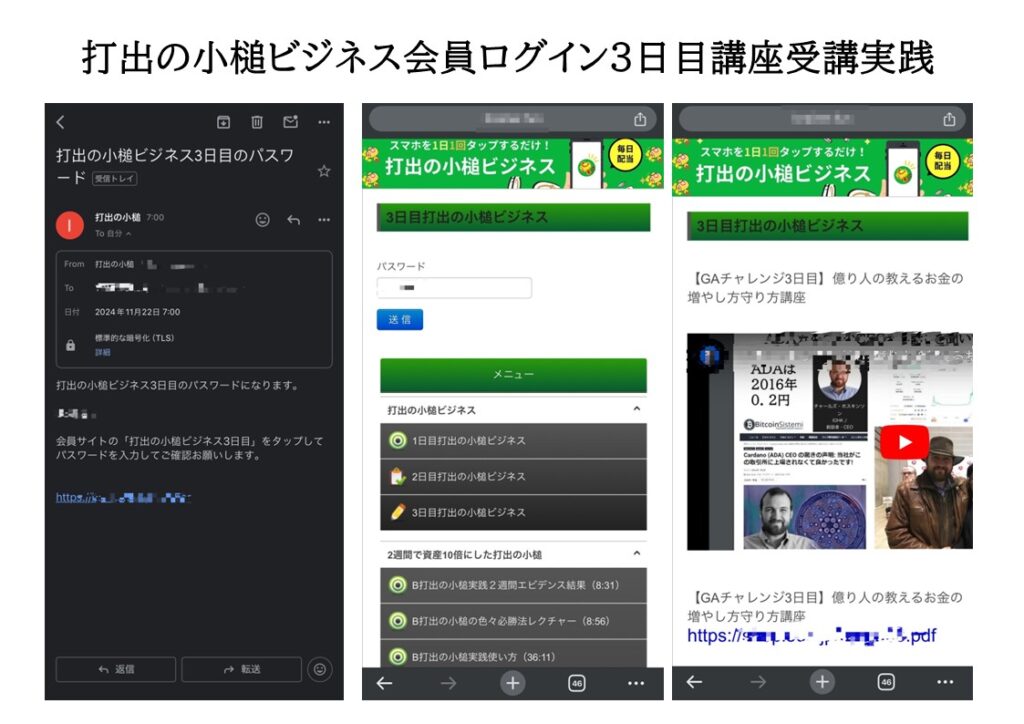Focus the パスワード input field
1024x724 pixels.
click(x=454, y=288)
